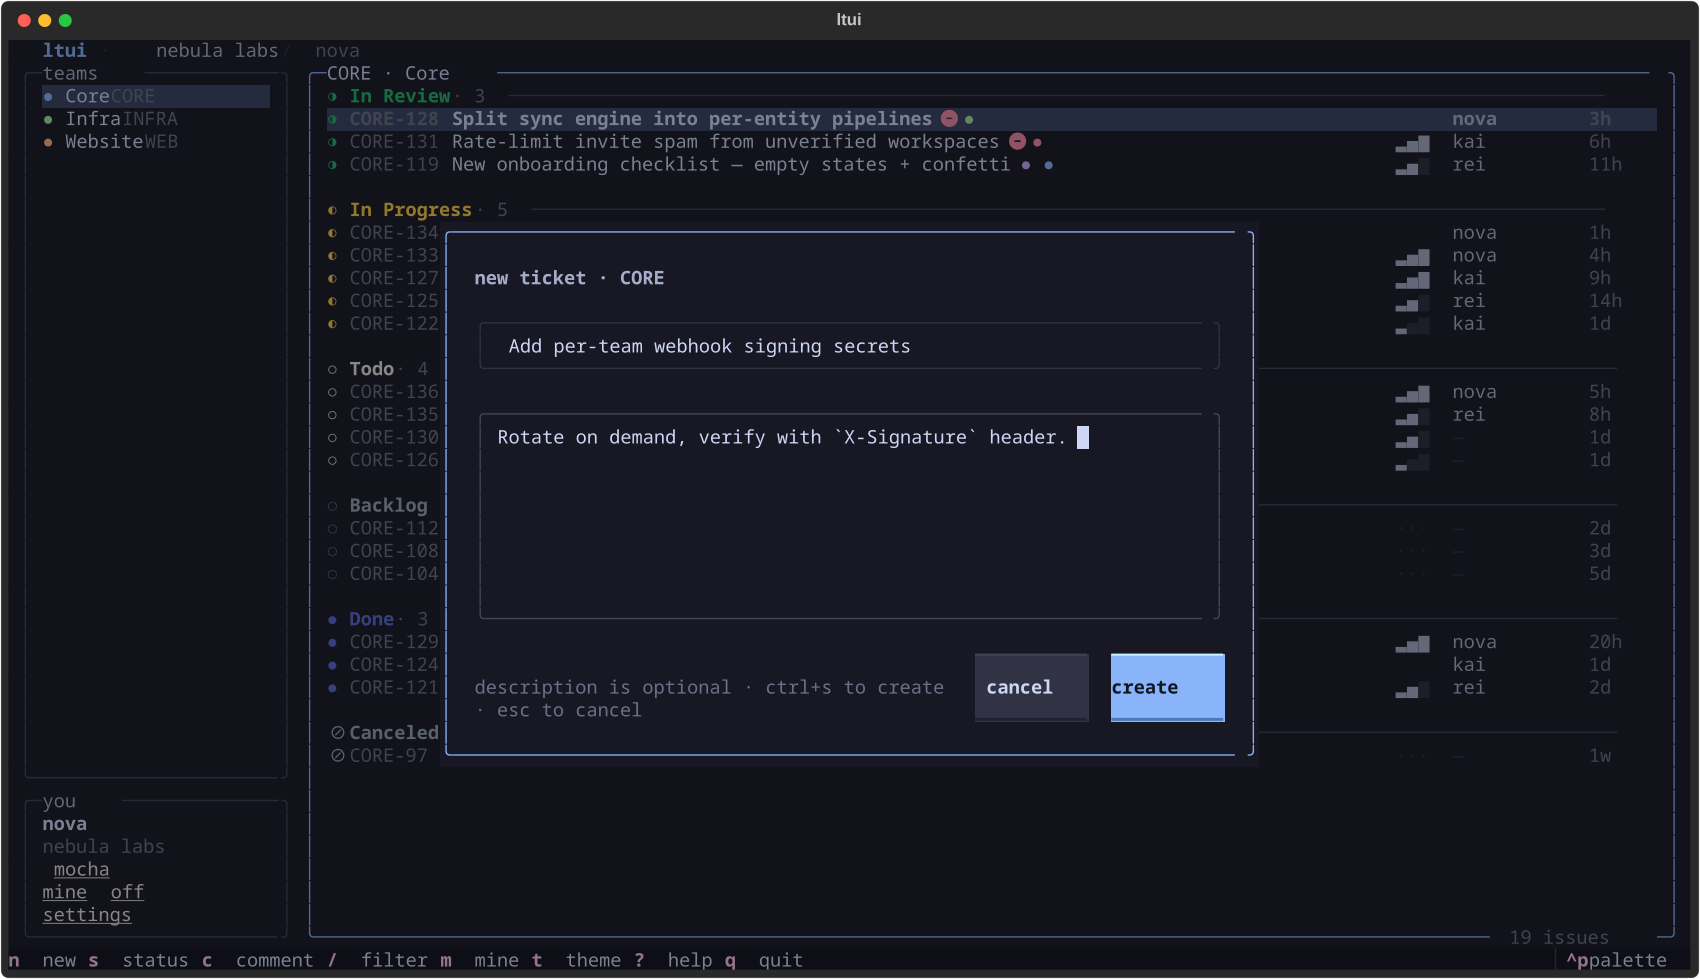
Task: Click 'status' in the bottom shortcut bar
Action: (155, 960)
